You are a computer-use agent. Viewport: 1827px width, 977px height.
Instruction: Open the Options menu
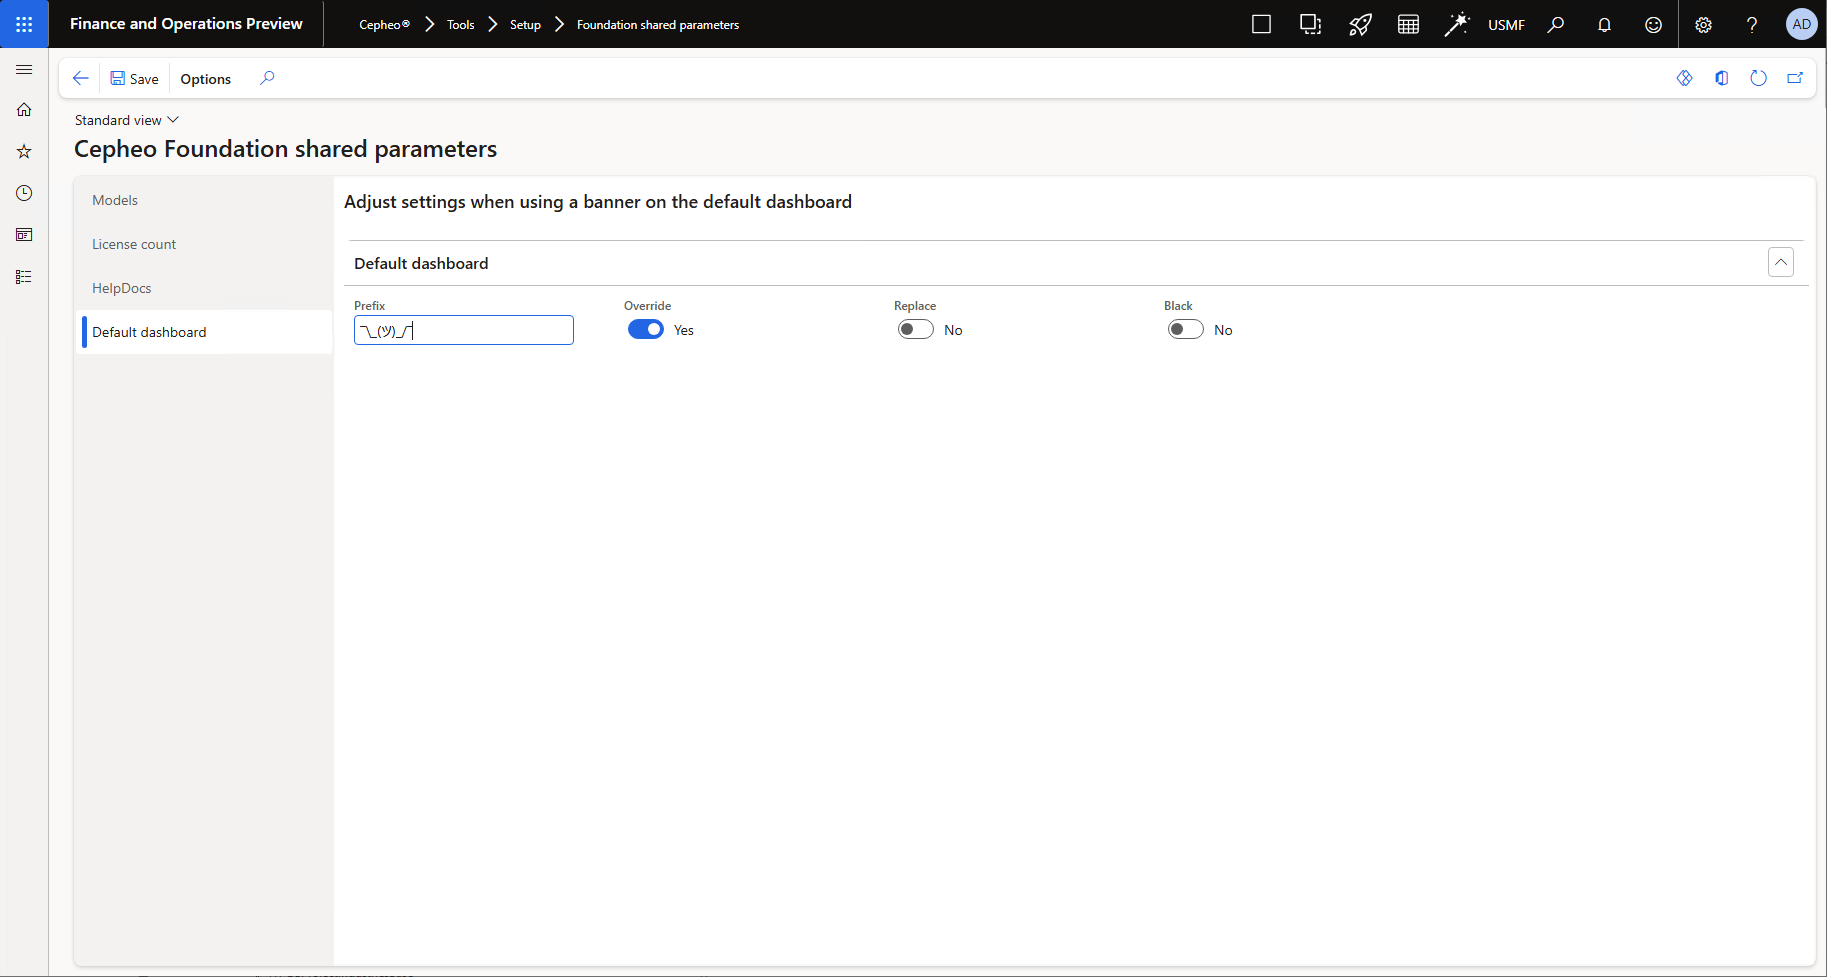point(205,79)
